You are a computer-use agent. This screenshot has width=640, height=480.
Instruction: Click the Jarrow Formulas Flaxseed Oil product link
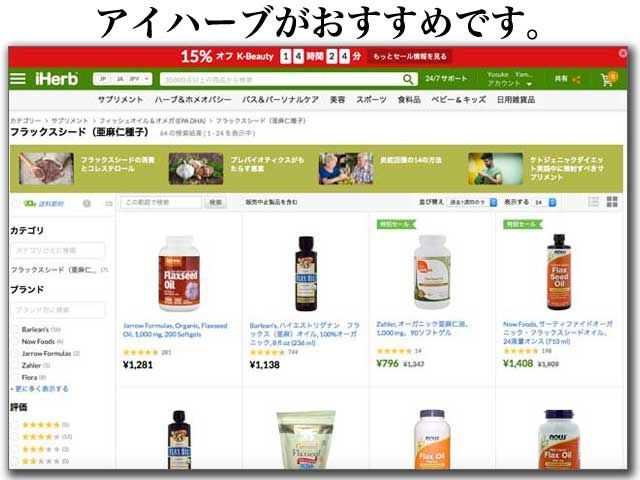tap(175, 330)
